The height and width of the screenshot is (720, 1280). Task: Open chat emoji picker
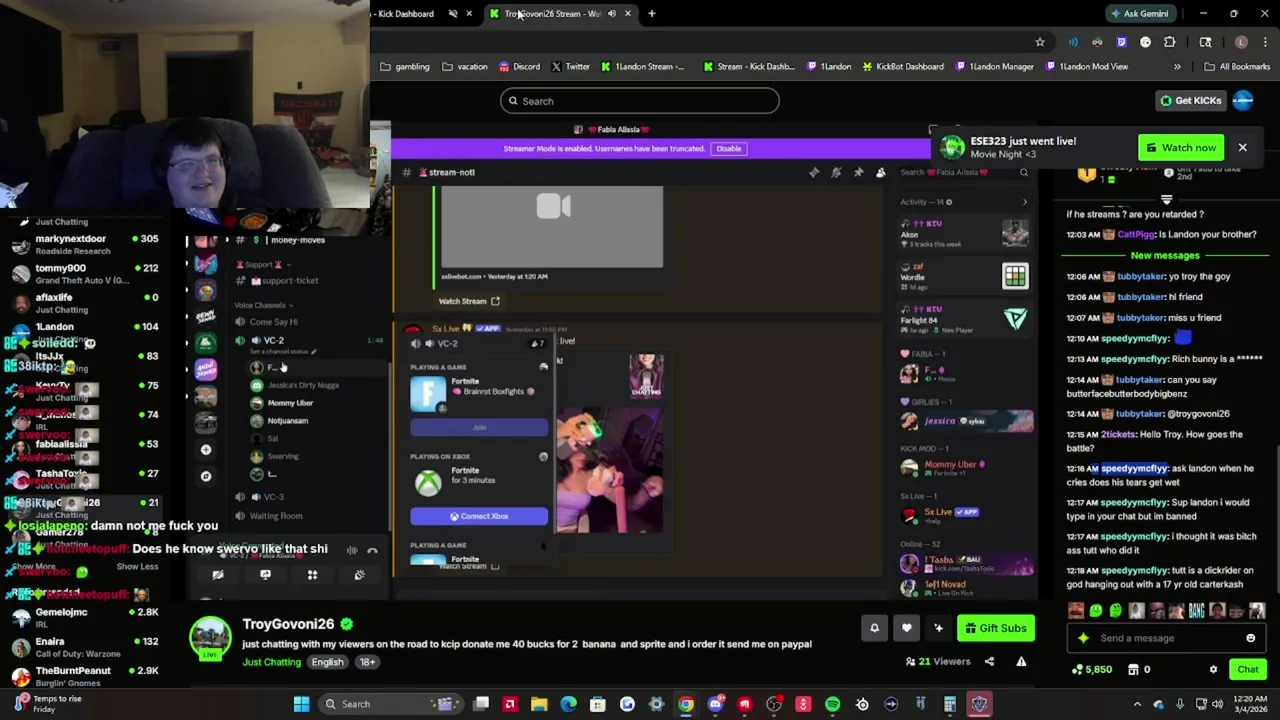click(x=1250, y=638)
